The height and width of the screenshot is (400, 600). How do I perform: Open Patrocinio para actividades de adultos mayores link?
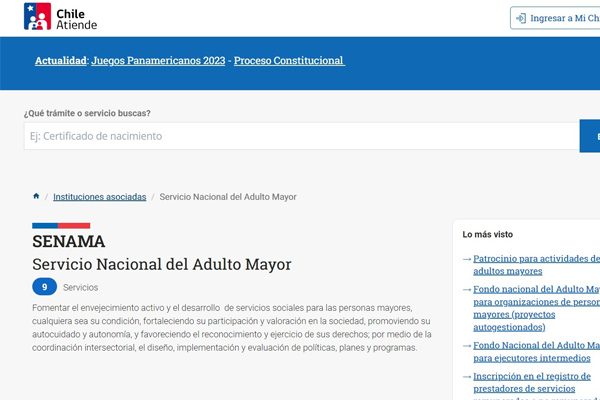click(x=536, y=264)
